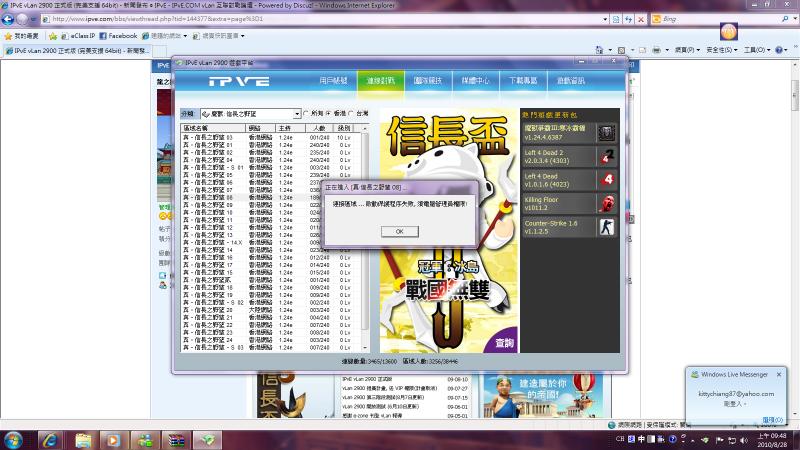Open the game category dropdown 魔獸: 信長之野望
800x450 pixels.
coord(250,114)
